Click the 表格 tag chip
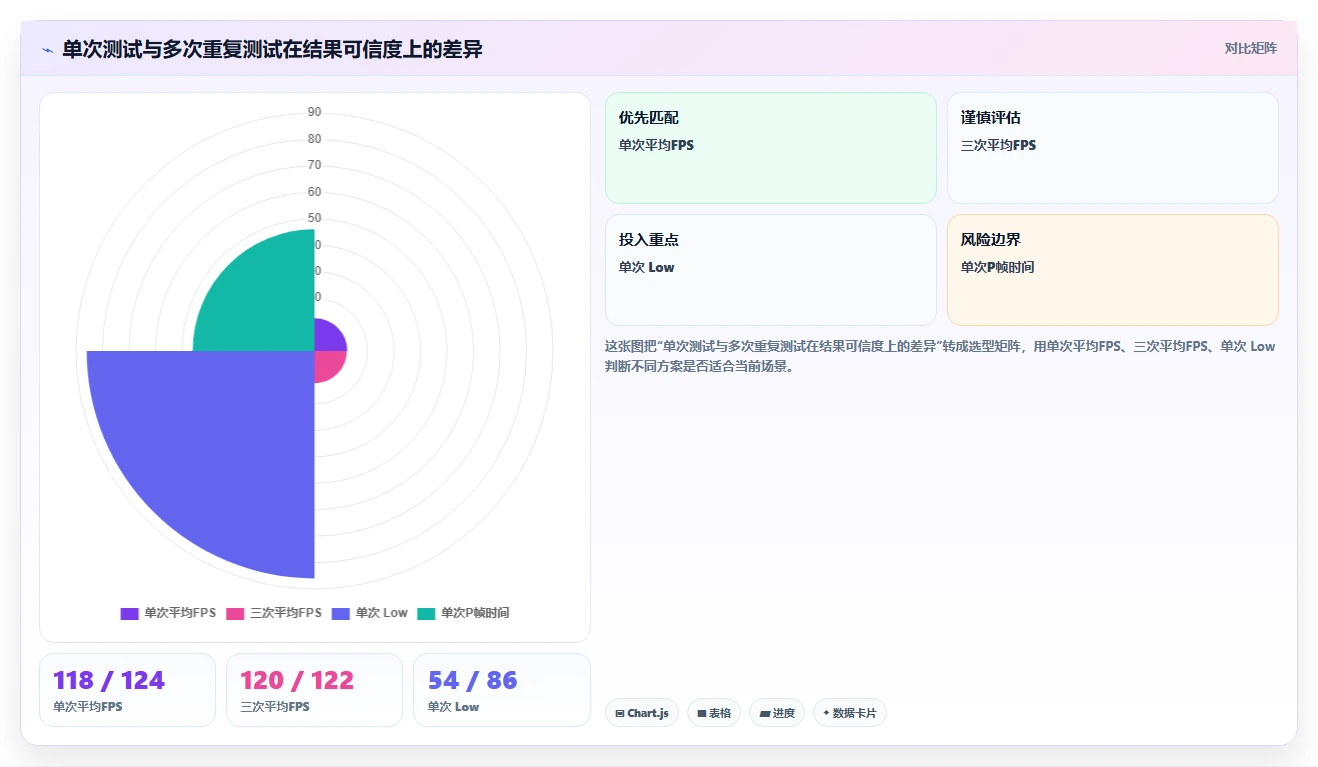The image size is (1318, 767). pos(714,713)
